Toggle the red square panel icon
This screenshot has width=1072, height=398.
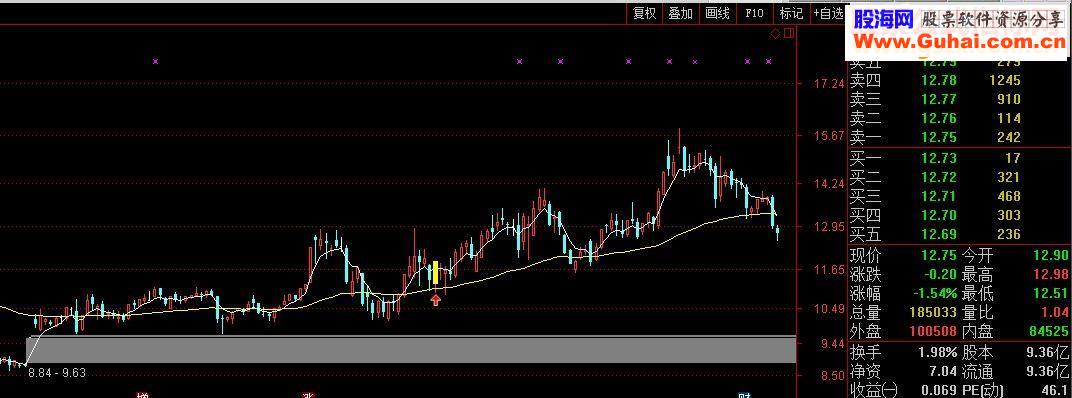point(789,33)
